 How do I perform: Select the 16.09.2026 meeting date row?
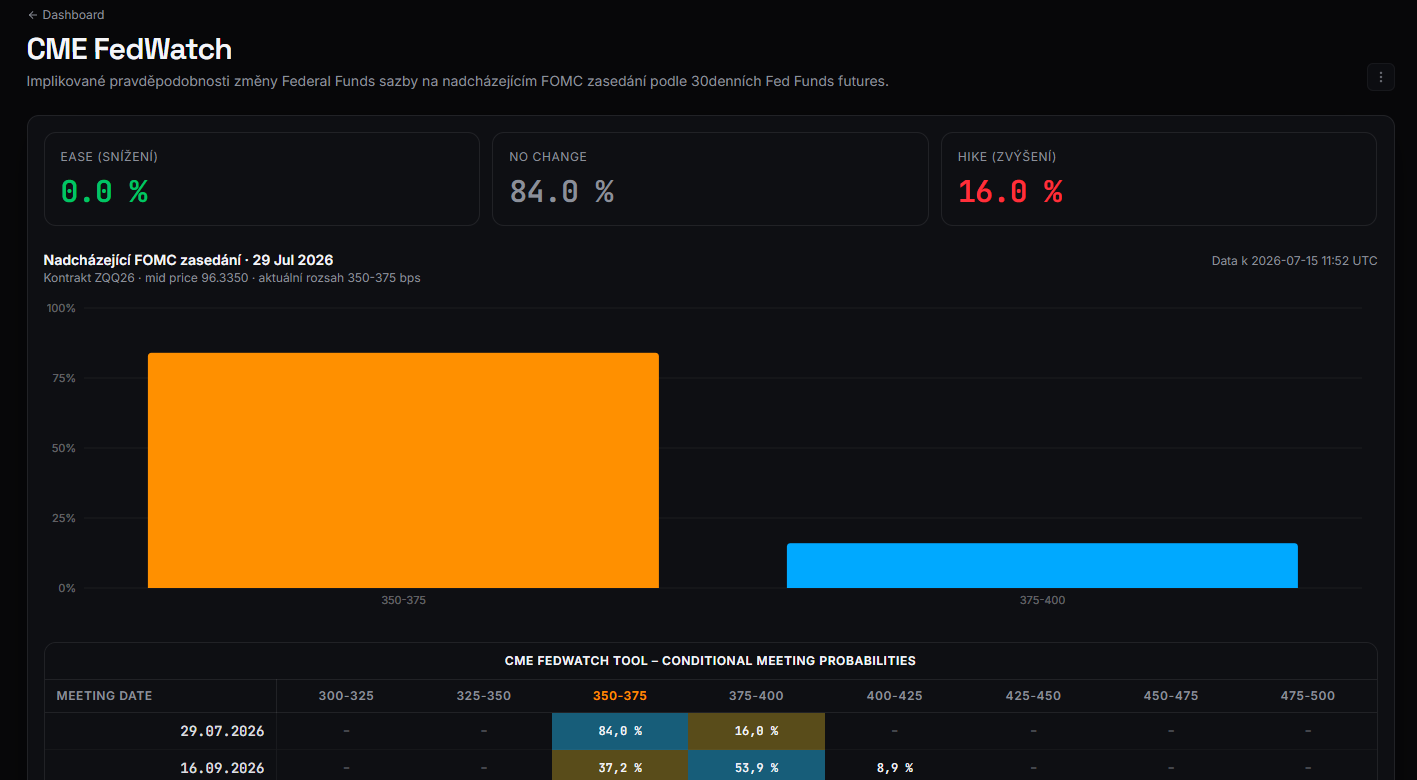pos(711,767)
